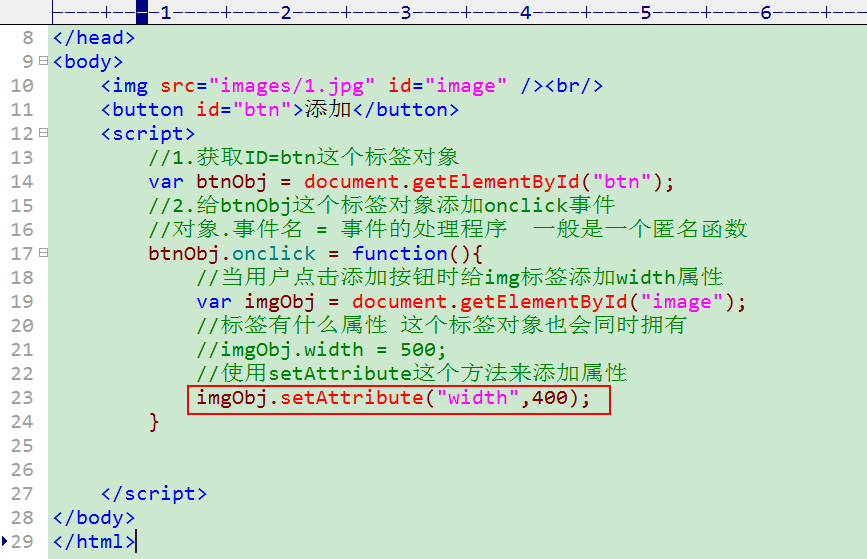
Task: Click the opening <script> tag
Action: click(x=148, y=134)
